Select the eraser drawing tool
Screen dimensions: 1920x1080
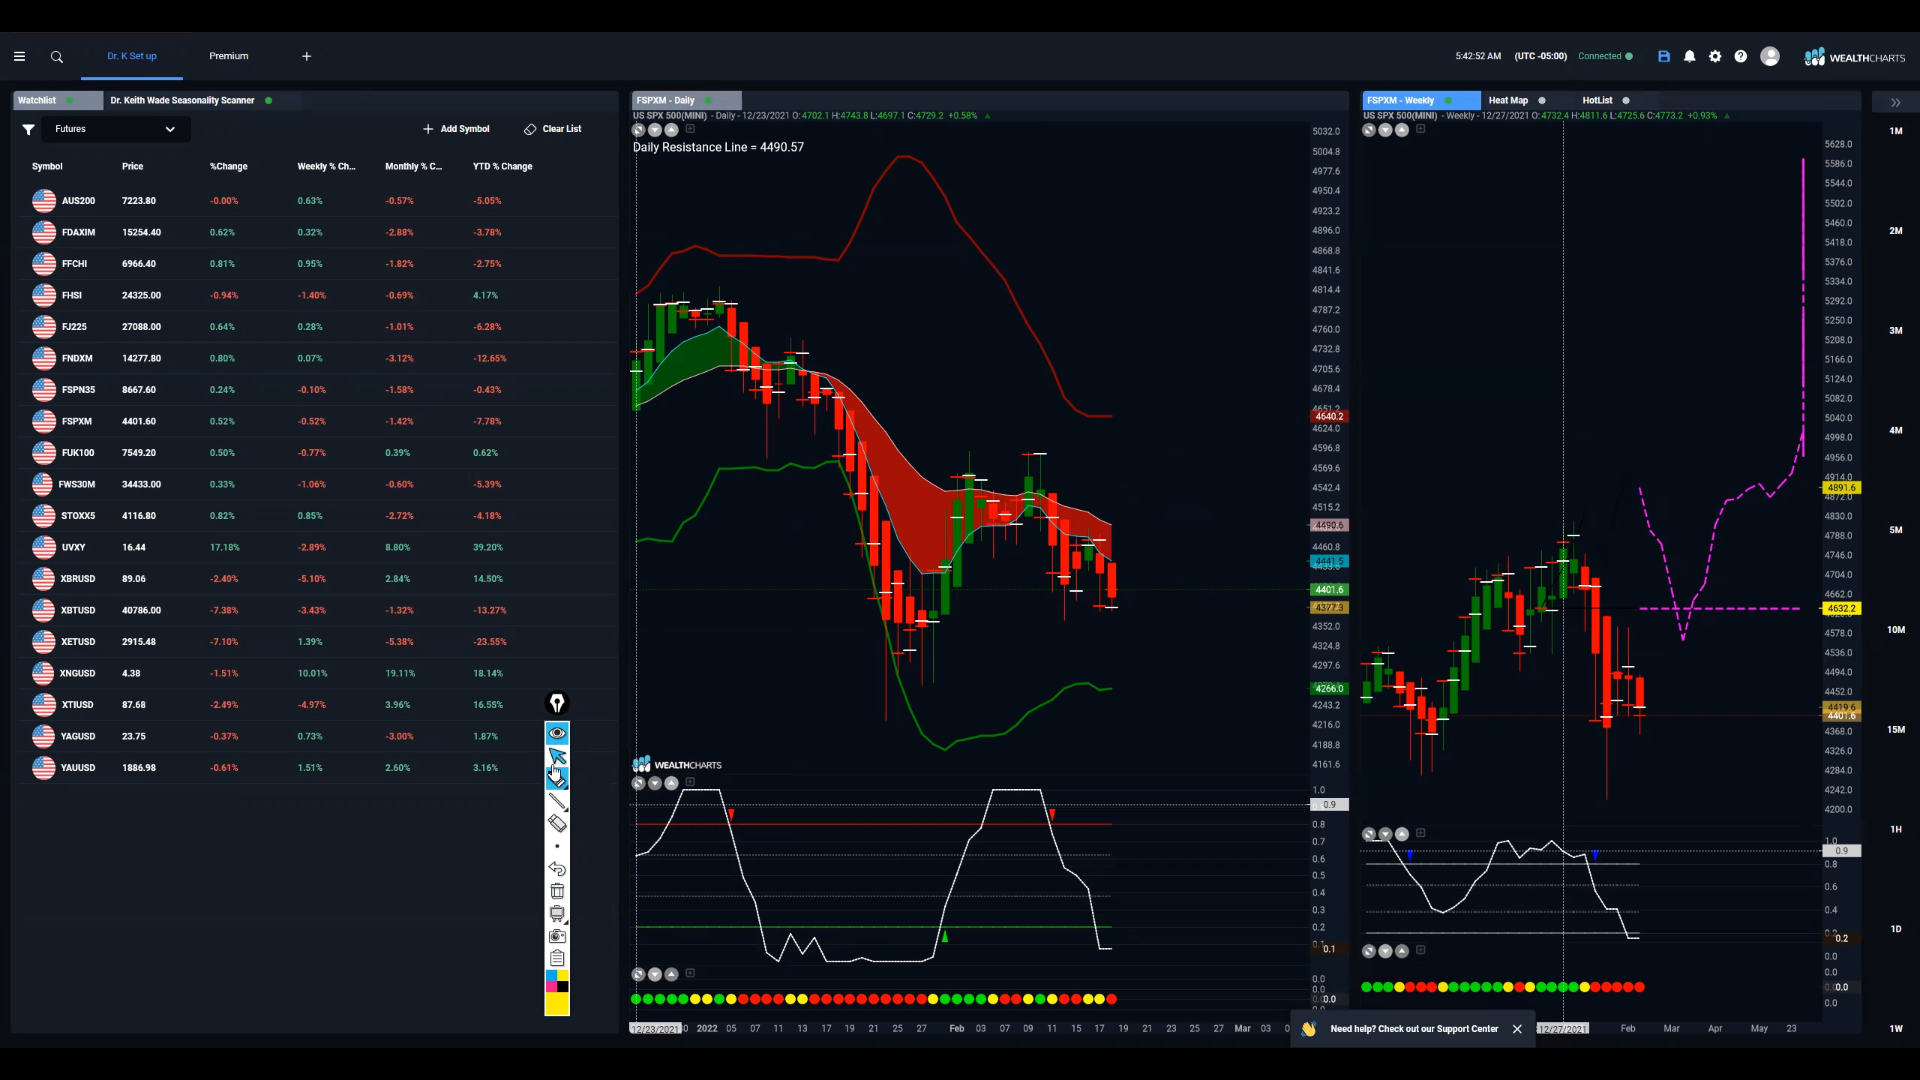(557, 823)
